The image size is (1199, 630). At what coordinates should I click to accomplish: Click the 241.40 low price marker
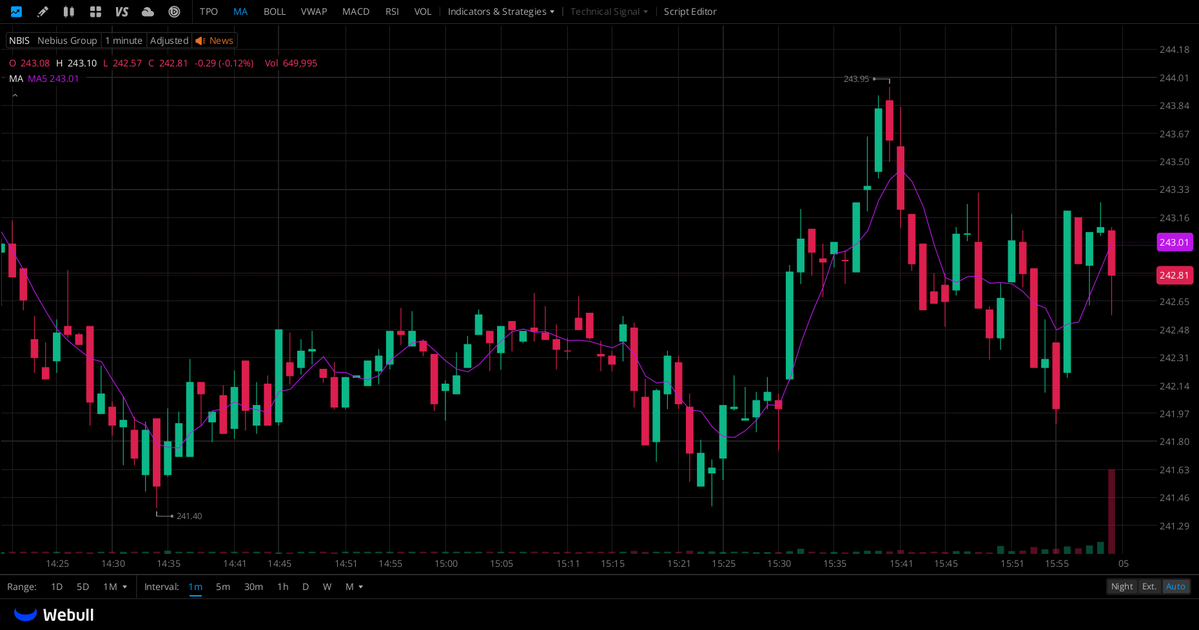point(189,516)
